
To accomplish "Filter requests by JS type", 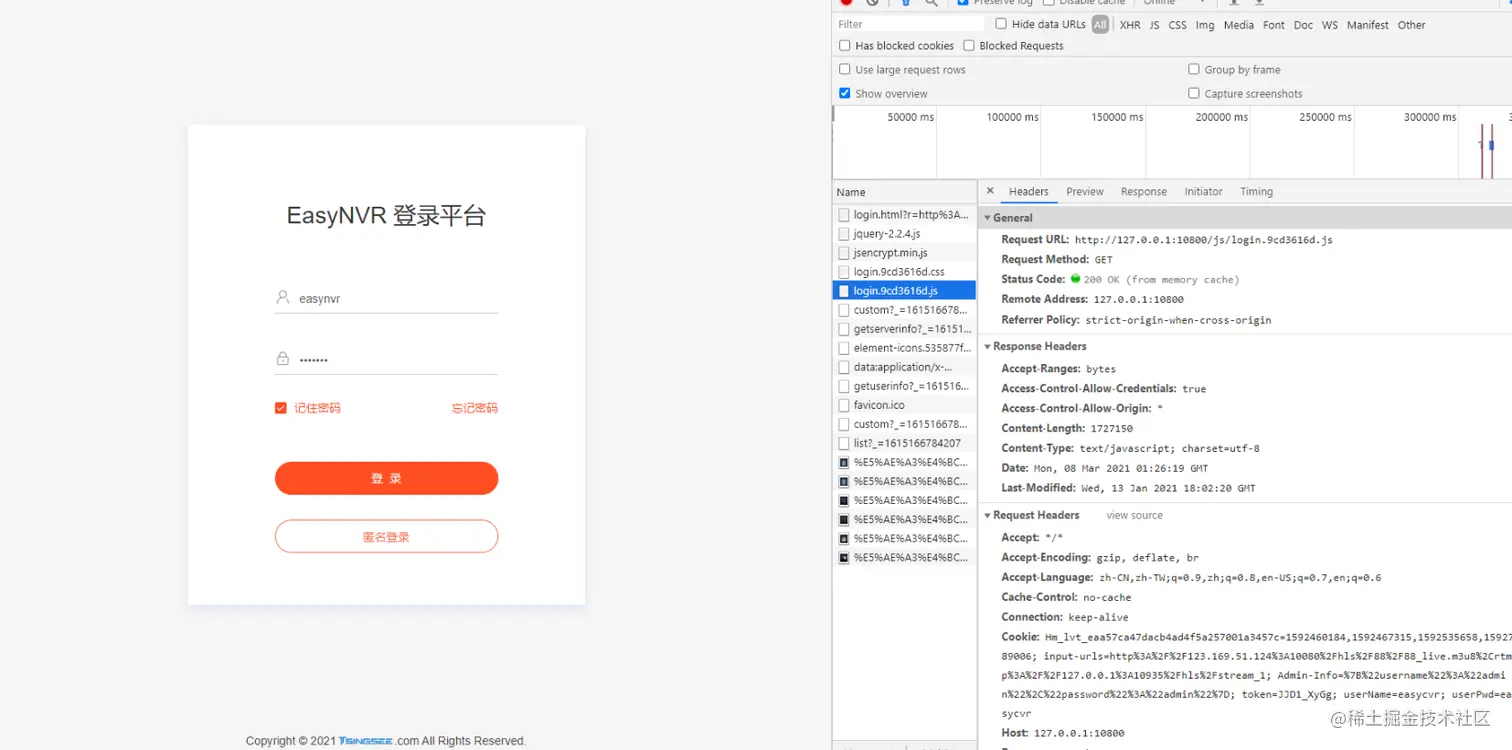I will pyautogui.click(x=1154, y=25).
